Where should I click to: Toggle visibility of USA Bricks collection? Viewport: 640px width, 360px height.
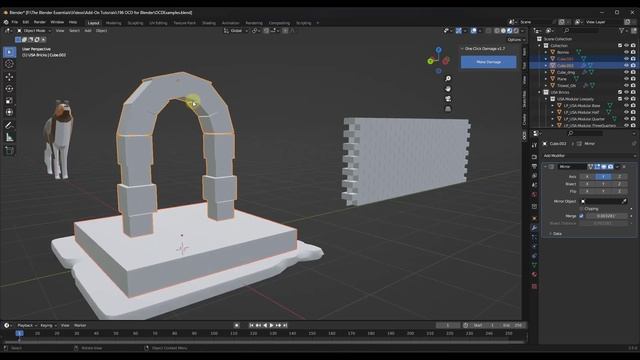(626, 92)
